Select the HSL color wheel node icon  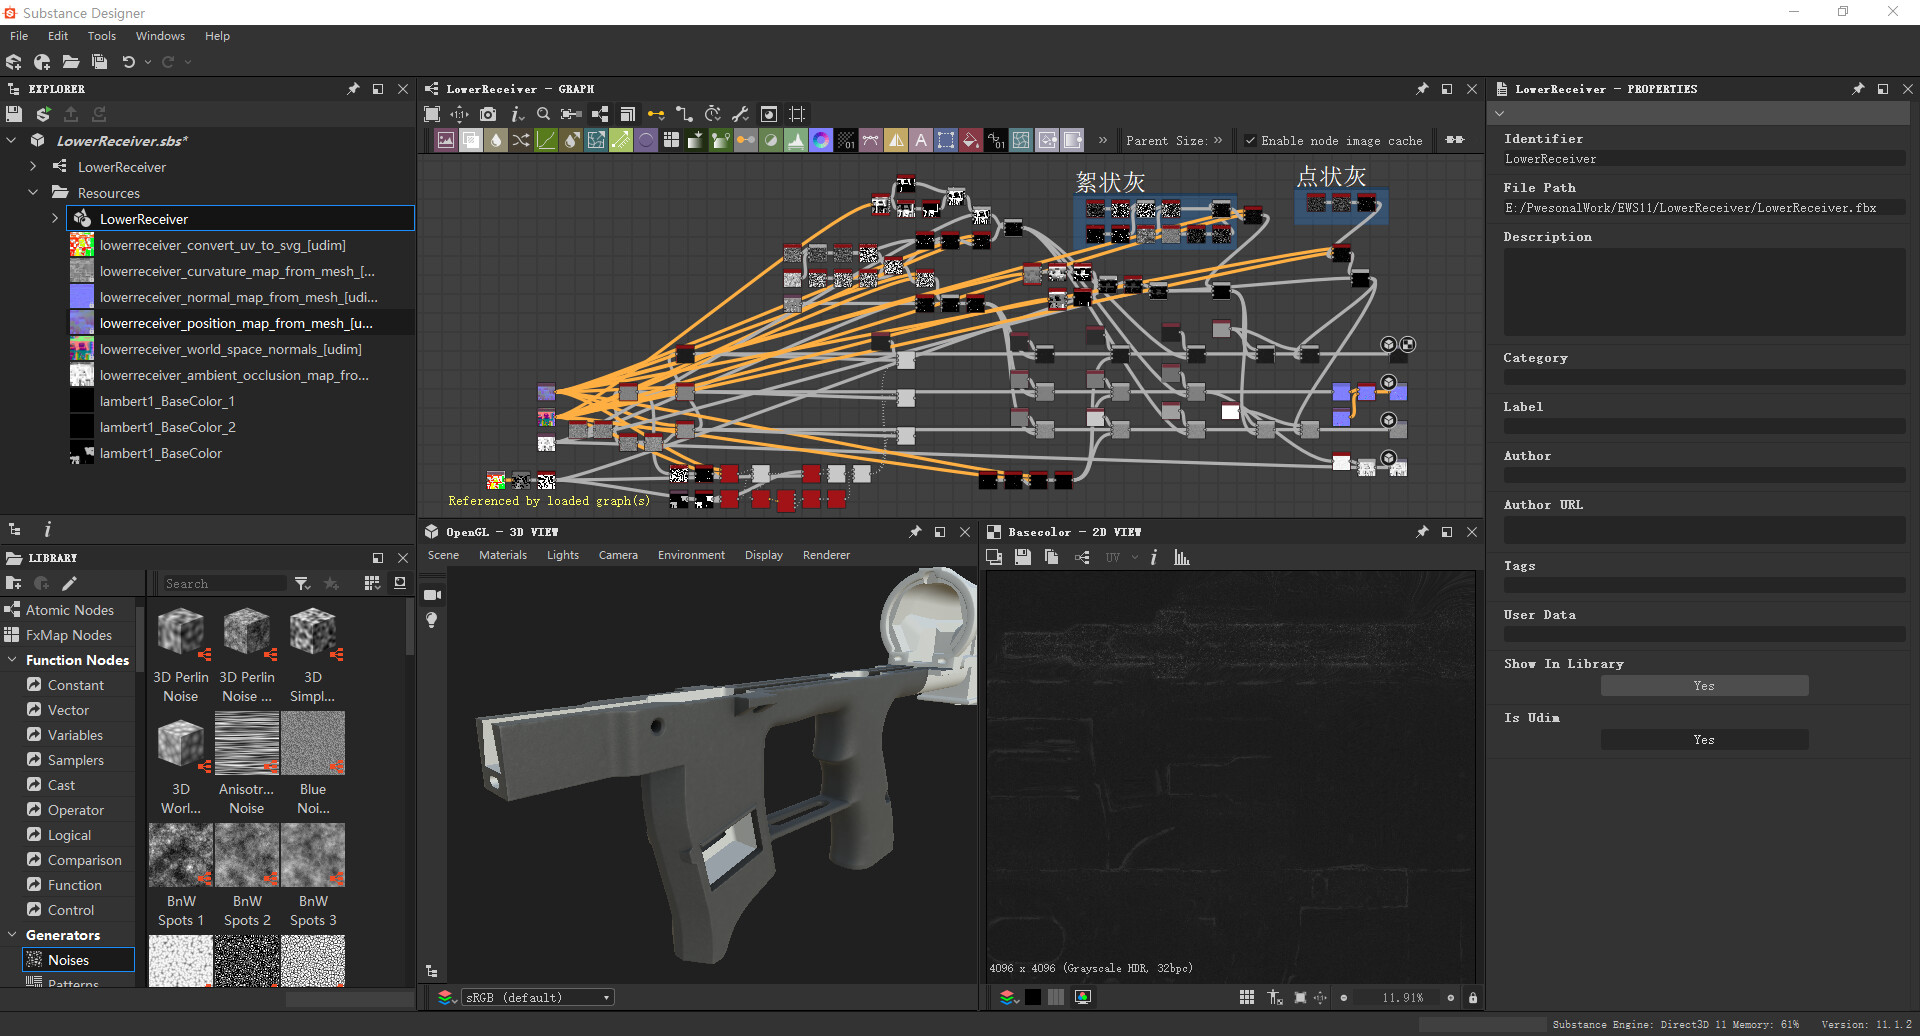point(821,140)
